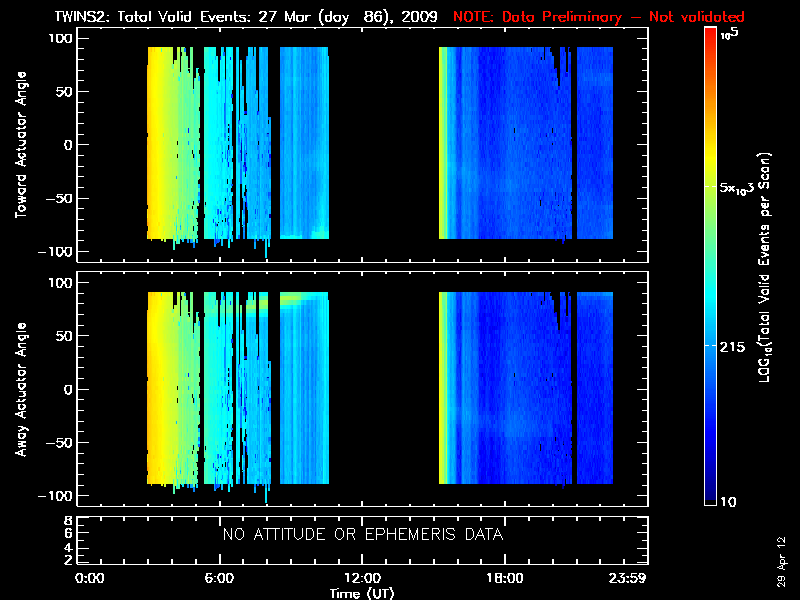Click the 18:00 tick on the time axis
The height and width of the screenshot is (600, 800).
[x=504, y=578]
